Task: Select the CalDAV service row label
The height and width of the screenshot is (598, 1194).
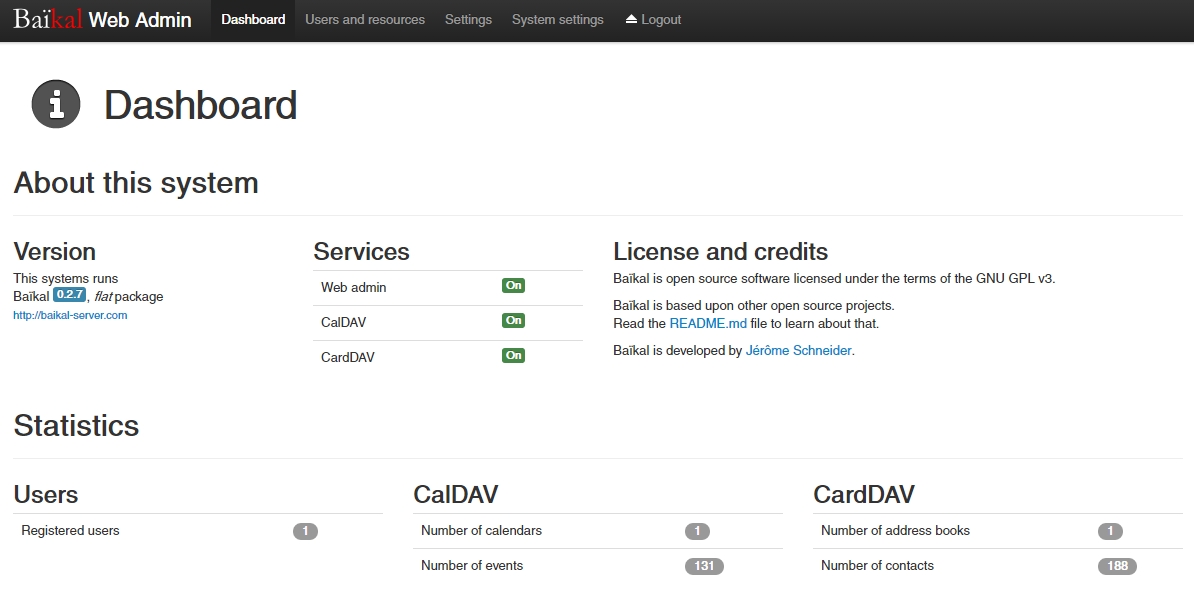Action: pos(343,323)
